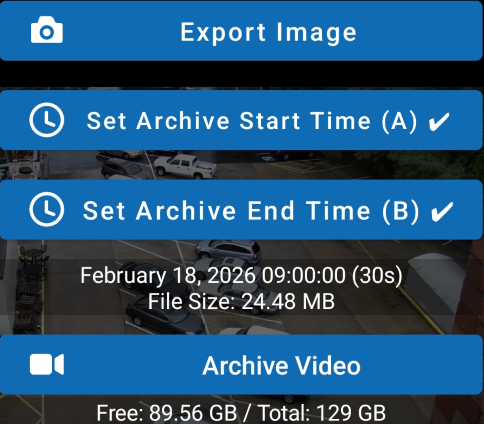The width and height of the screenshot is (484, 424).
Task: Select Set Archive Start Time (A)
Action: coord(252,121)
